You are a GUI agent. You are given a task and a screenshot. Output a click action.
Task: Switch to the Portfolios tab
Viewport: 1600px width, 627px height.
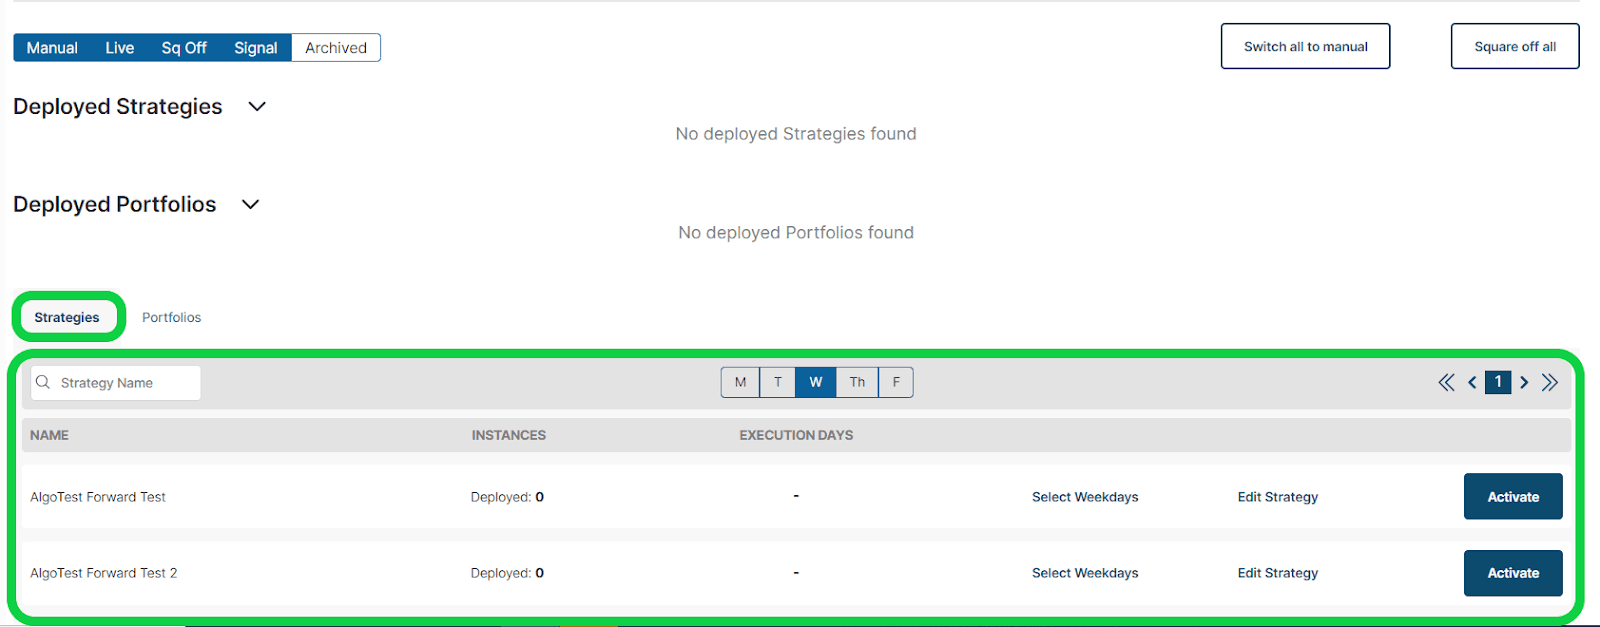click(x=171, y=317)
